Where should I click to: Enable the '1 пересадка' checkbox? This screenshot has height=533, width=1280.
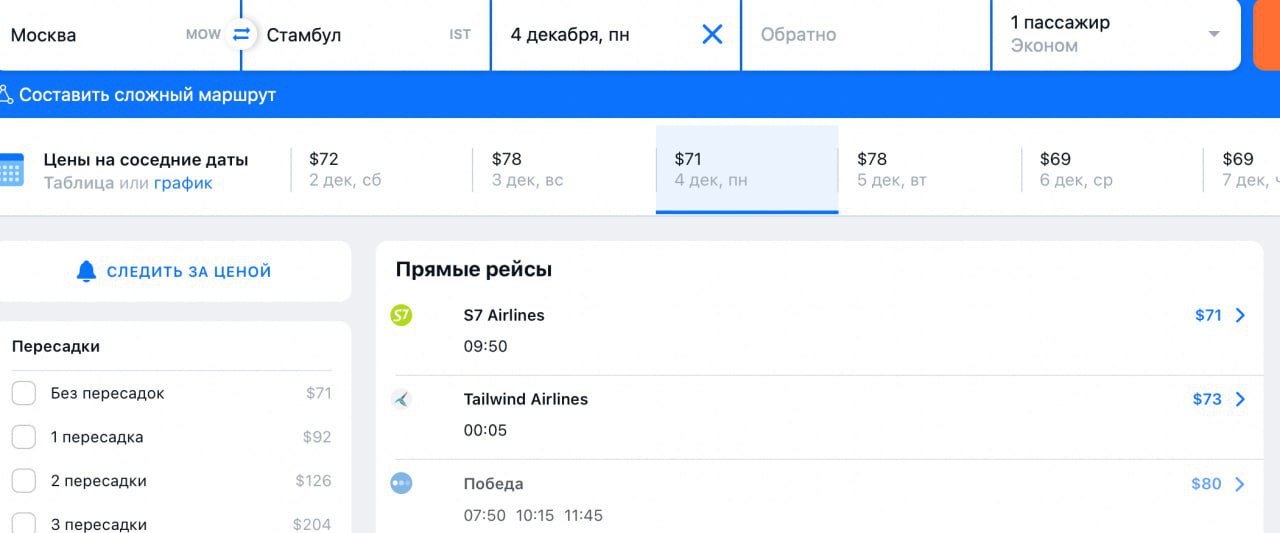(x=24, y=437)
